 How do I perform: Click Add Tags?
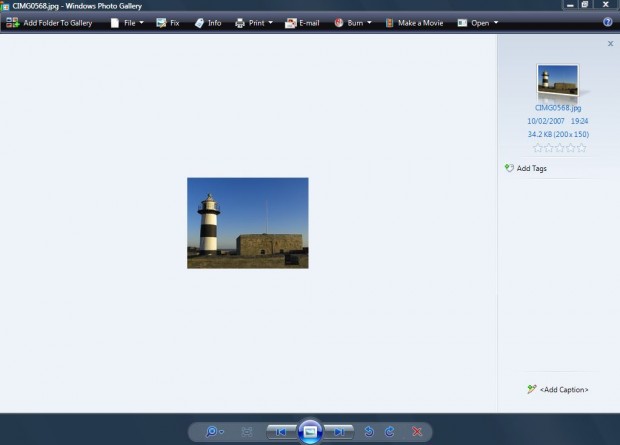click(531, 169)
